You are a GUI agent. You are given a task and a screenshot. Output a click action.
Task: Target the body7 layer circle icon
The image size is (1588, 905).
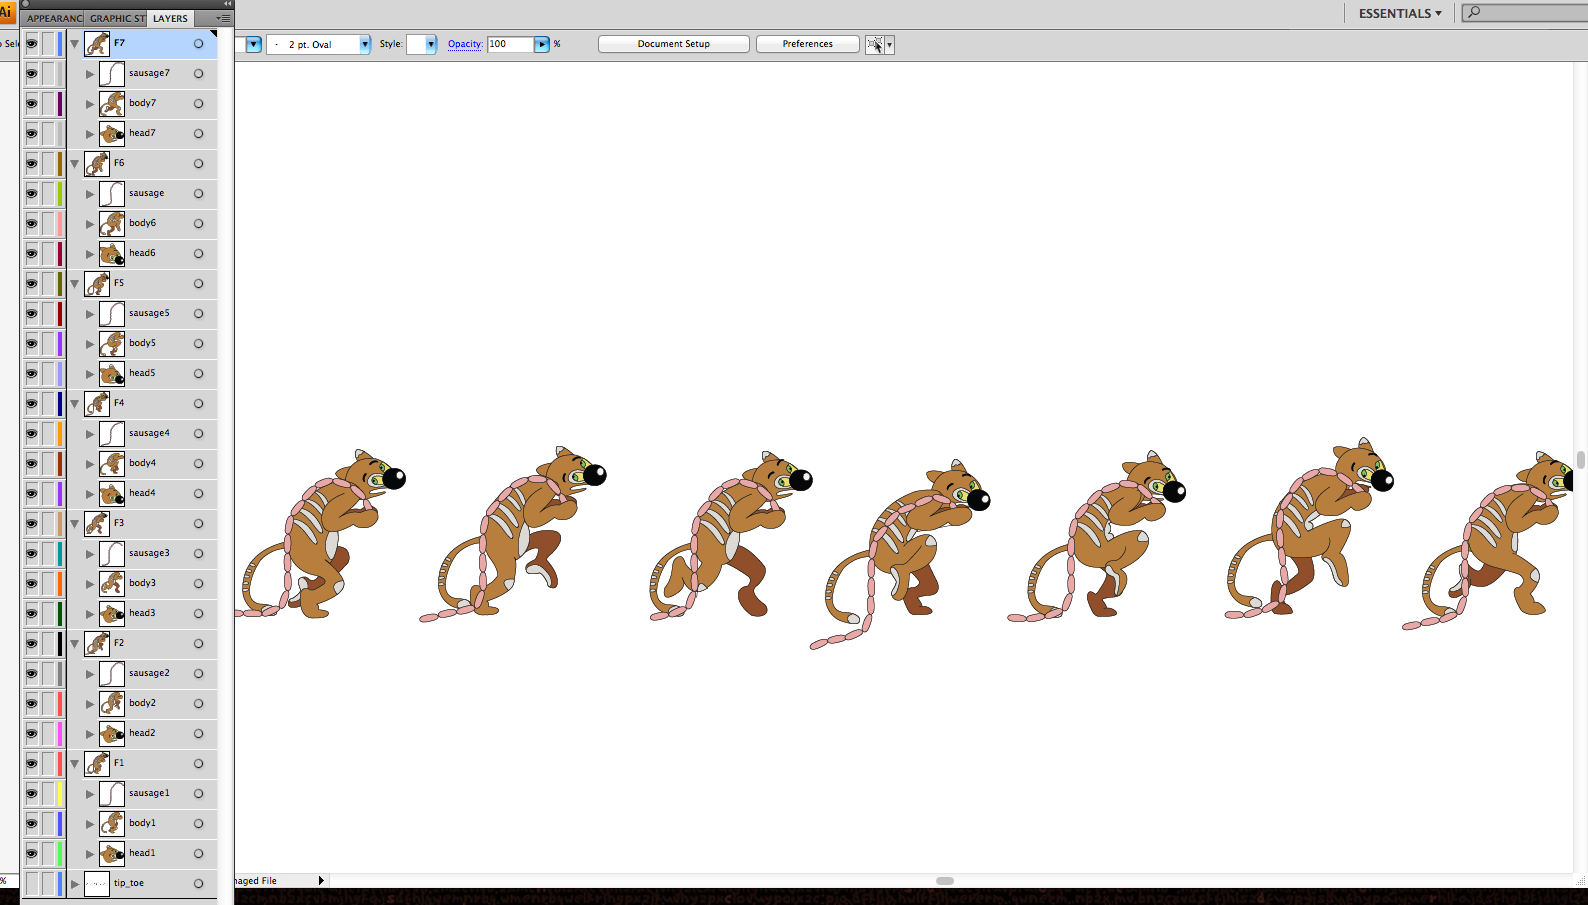[199, 104]
